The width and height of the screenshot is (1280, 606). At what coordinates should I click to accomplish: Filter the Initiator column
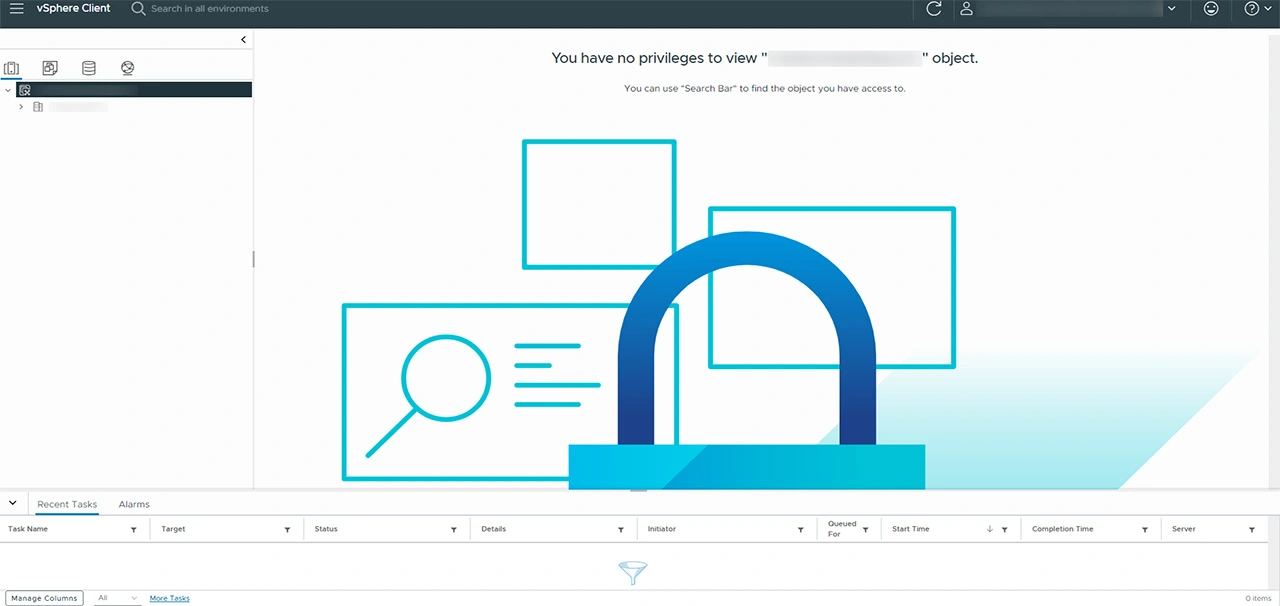801,530
